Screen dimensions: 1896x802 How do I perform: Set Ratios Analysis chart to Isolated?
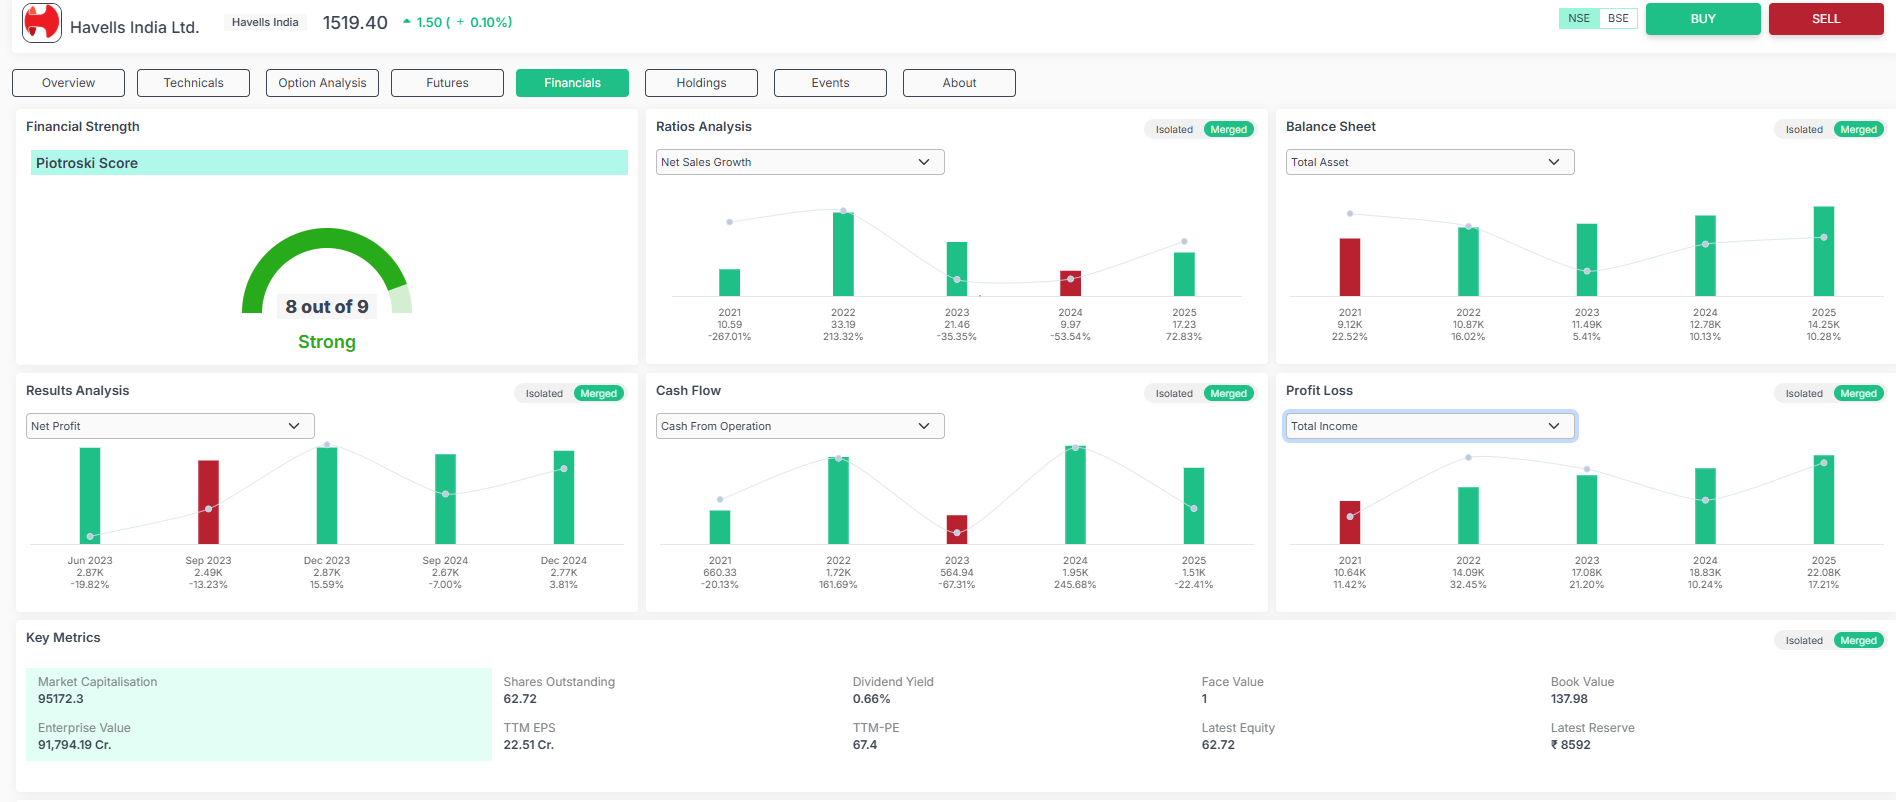click(x=1174, y=130)
